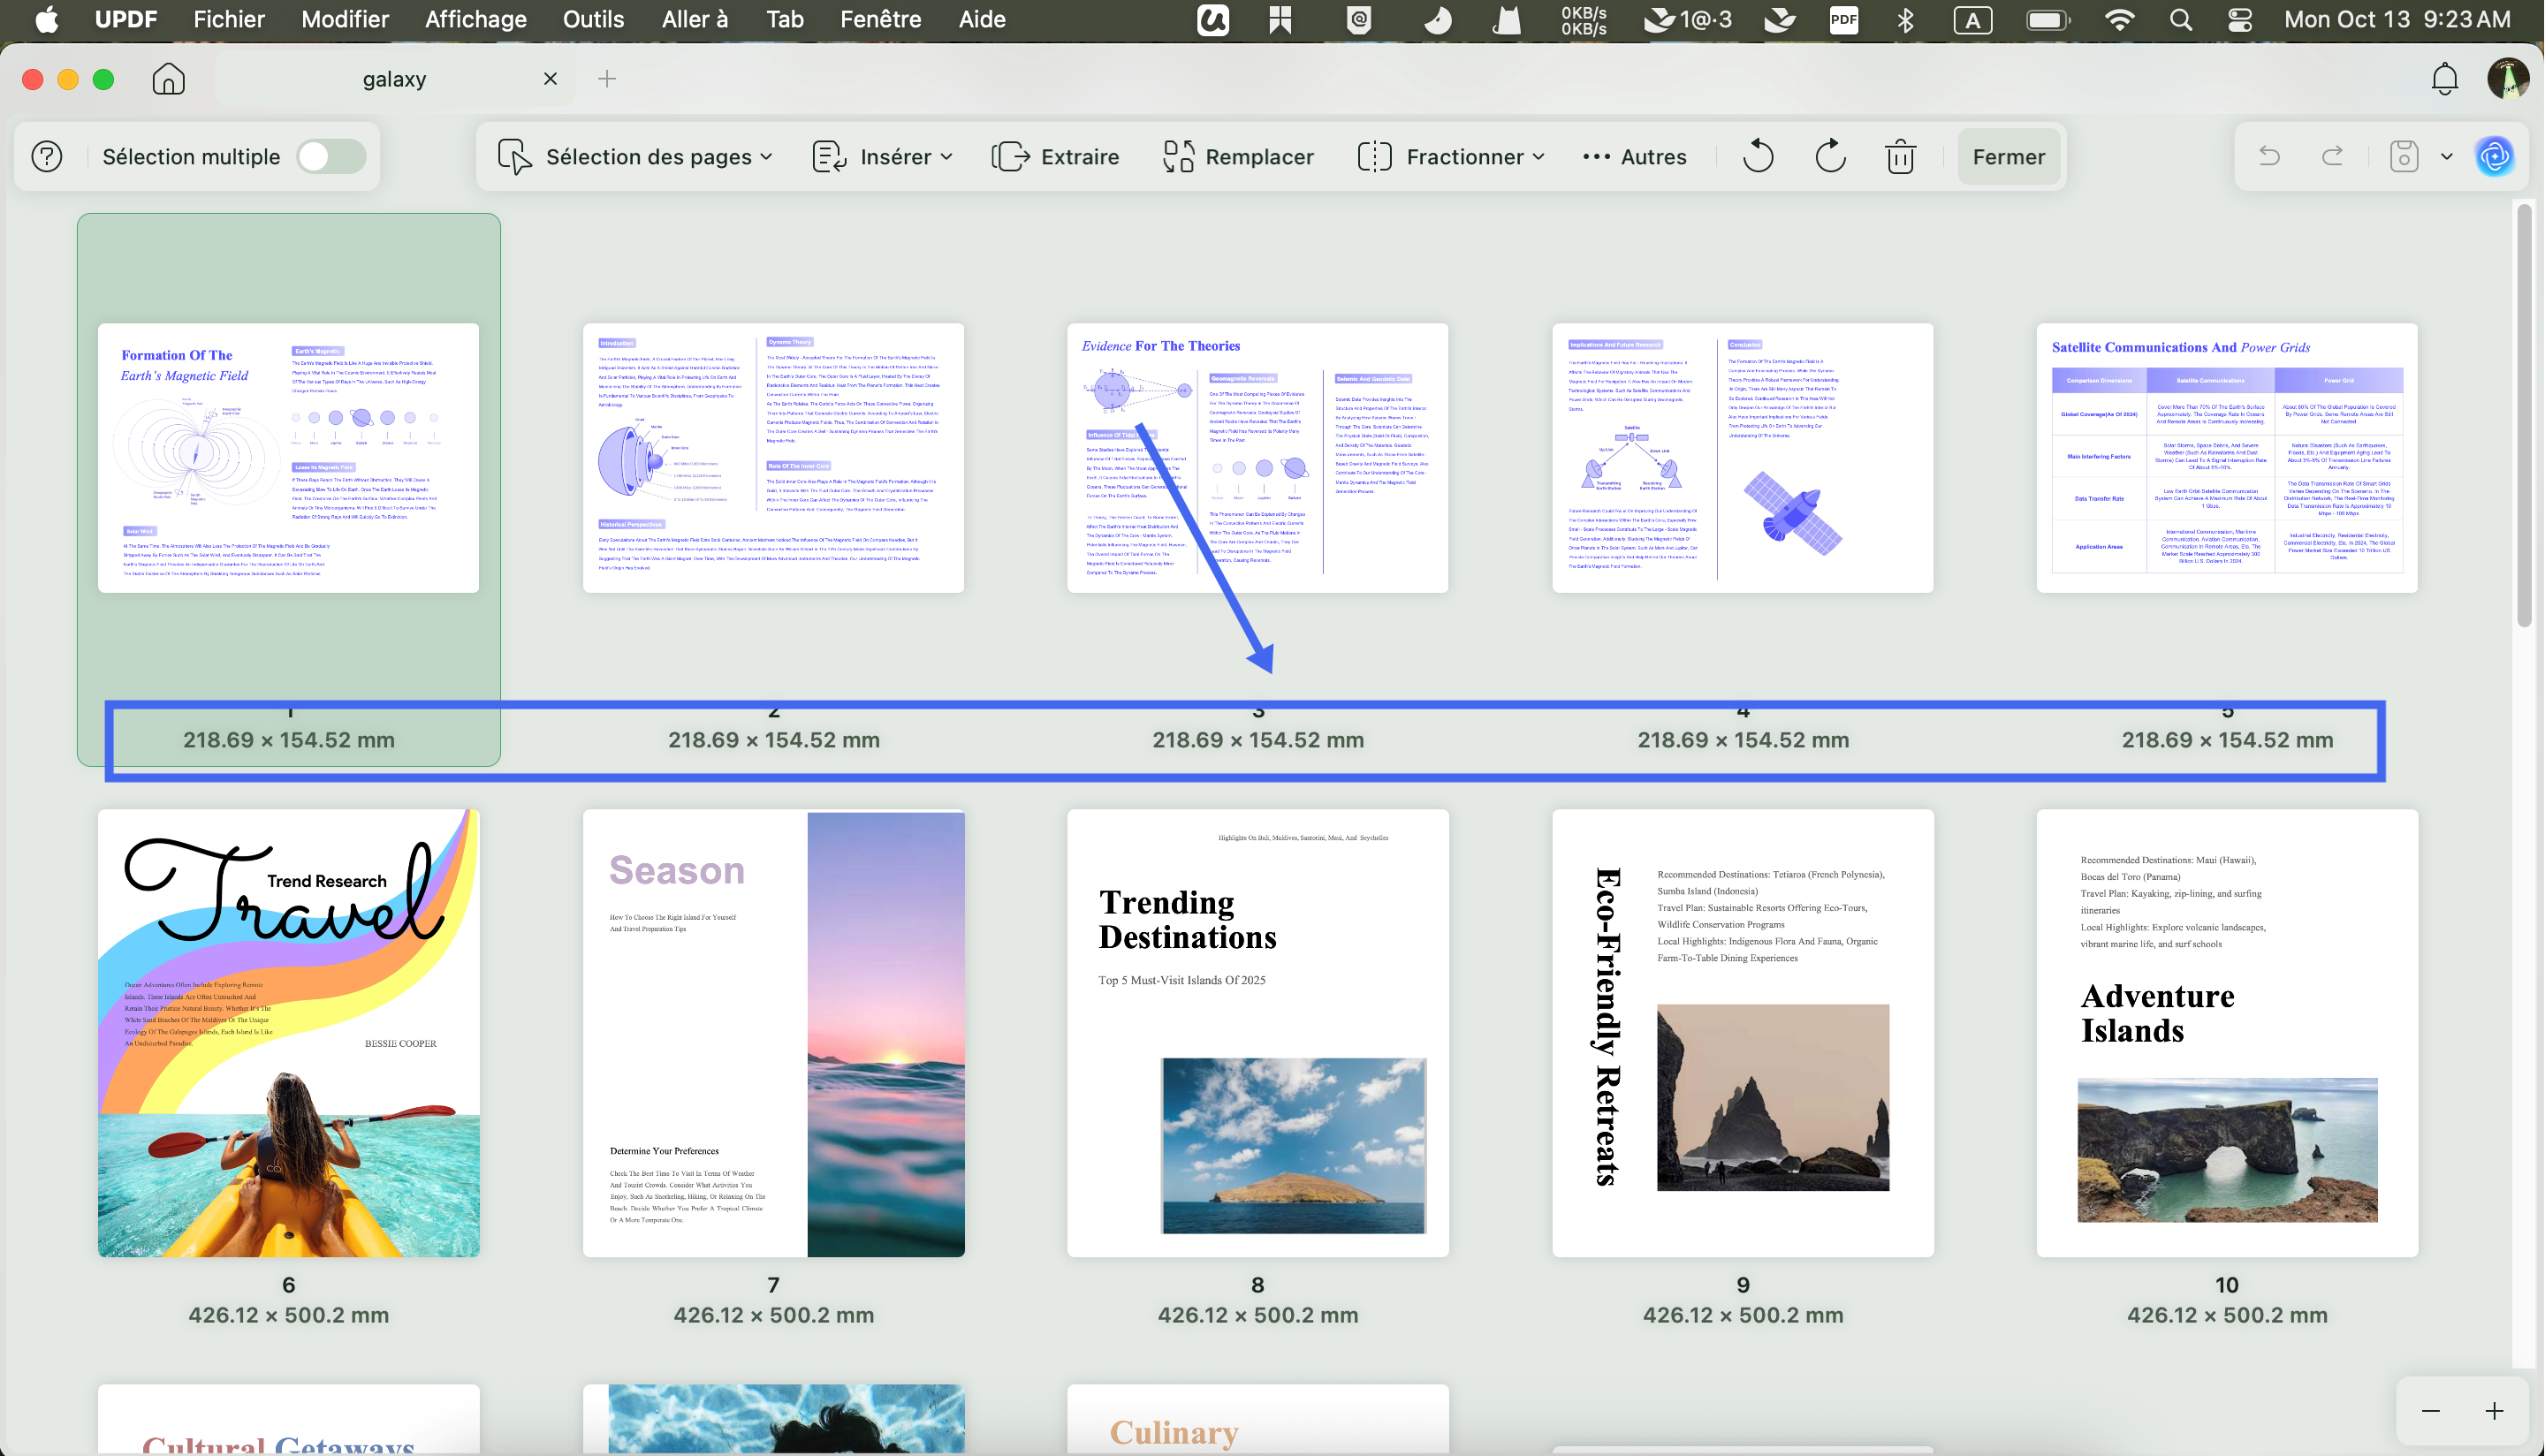Open the Affichage menu
The height and width of the screenshot is (1456, 2545).
click(475, 19)
